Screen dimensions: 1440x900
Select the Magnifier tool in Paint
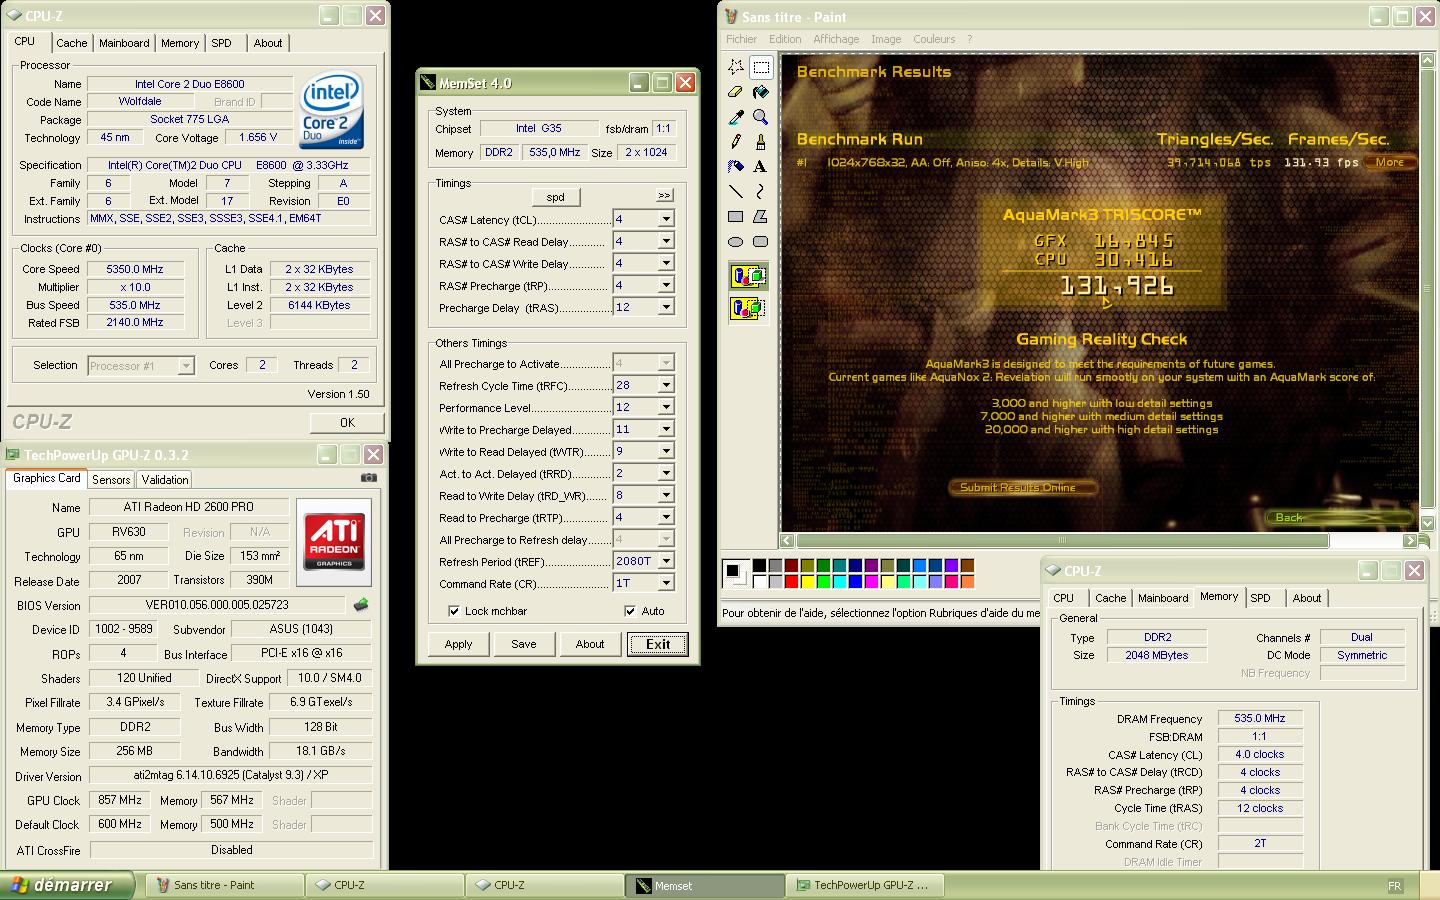(761, 117)
